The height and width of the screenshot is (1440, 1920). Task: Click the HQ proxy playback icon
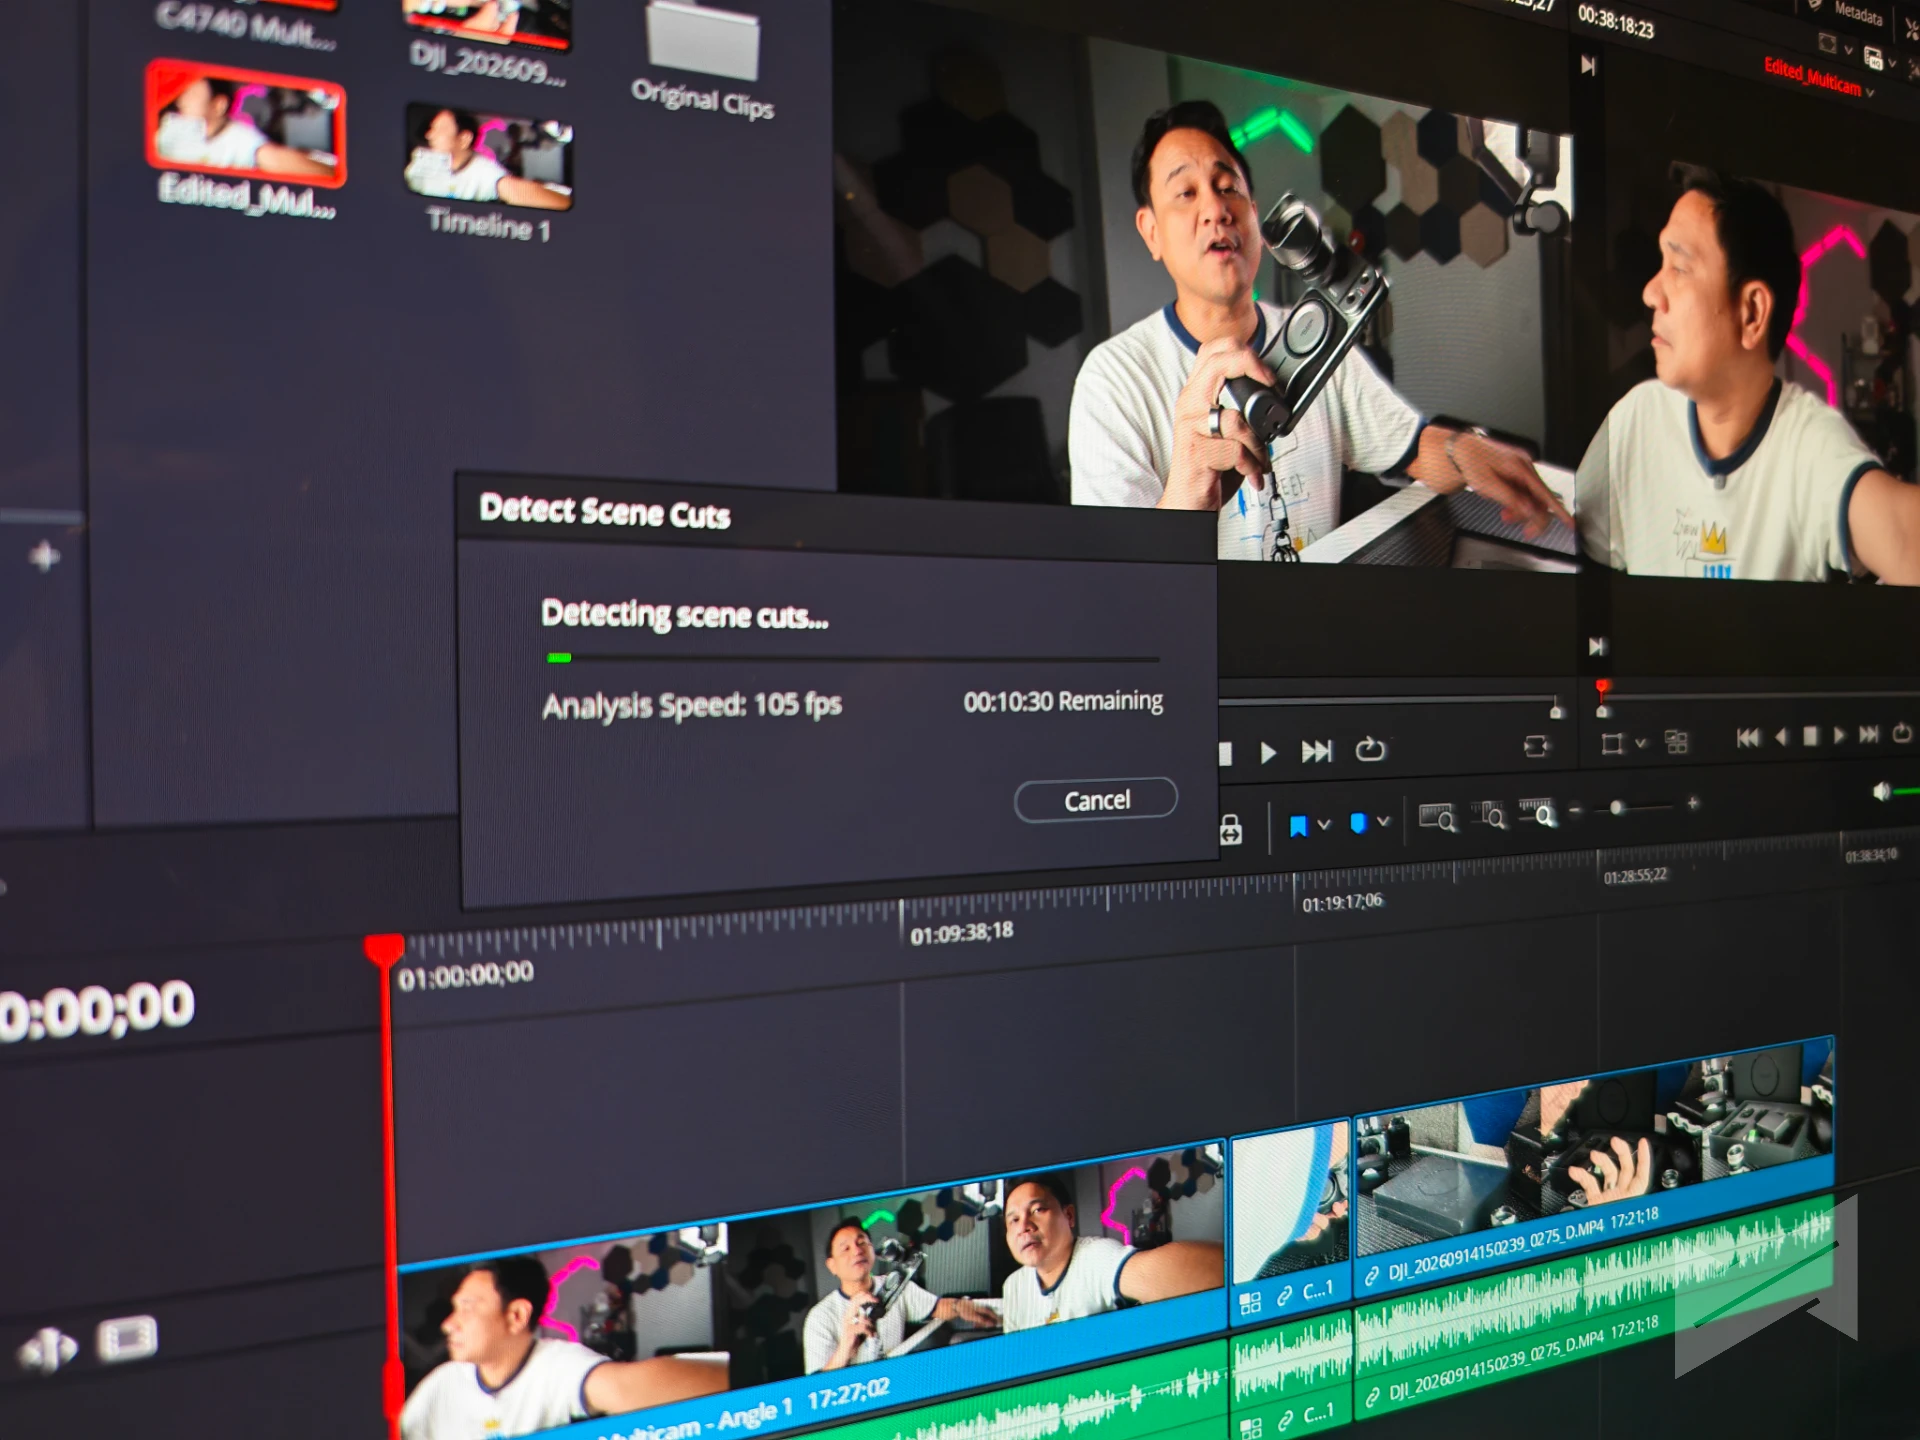click(1873, 58)
